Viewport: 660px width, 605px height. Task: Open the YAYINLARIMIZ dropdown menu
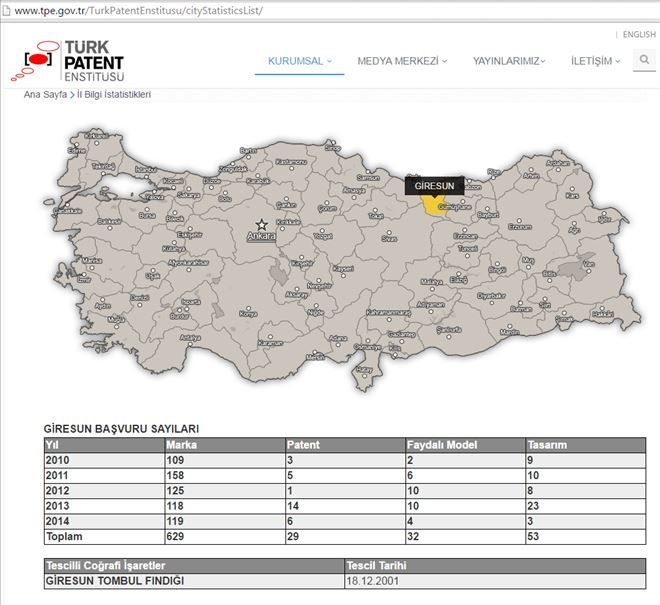click(x=509, y=61)
